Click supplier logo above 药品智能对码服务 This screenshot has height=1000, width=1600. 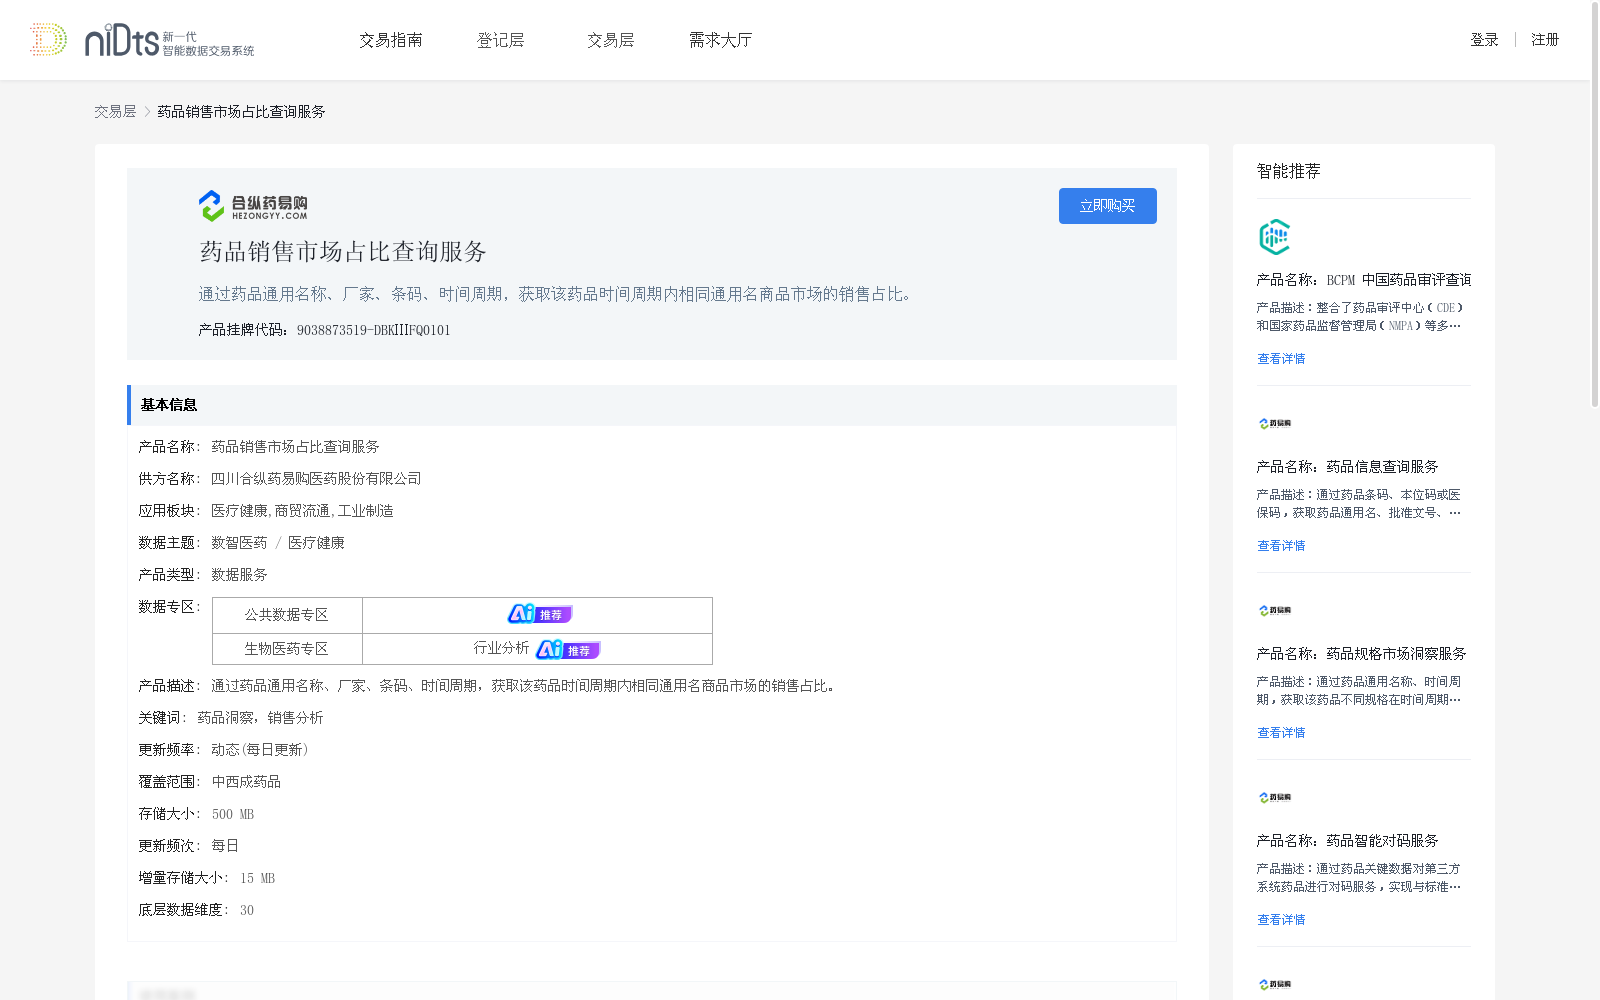pos(1275,798)
